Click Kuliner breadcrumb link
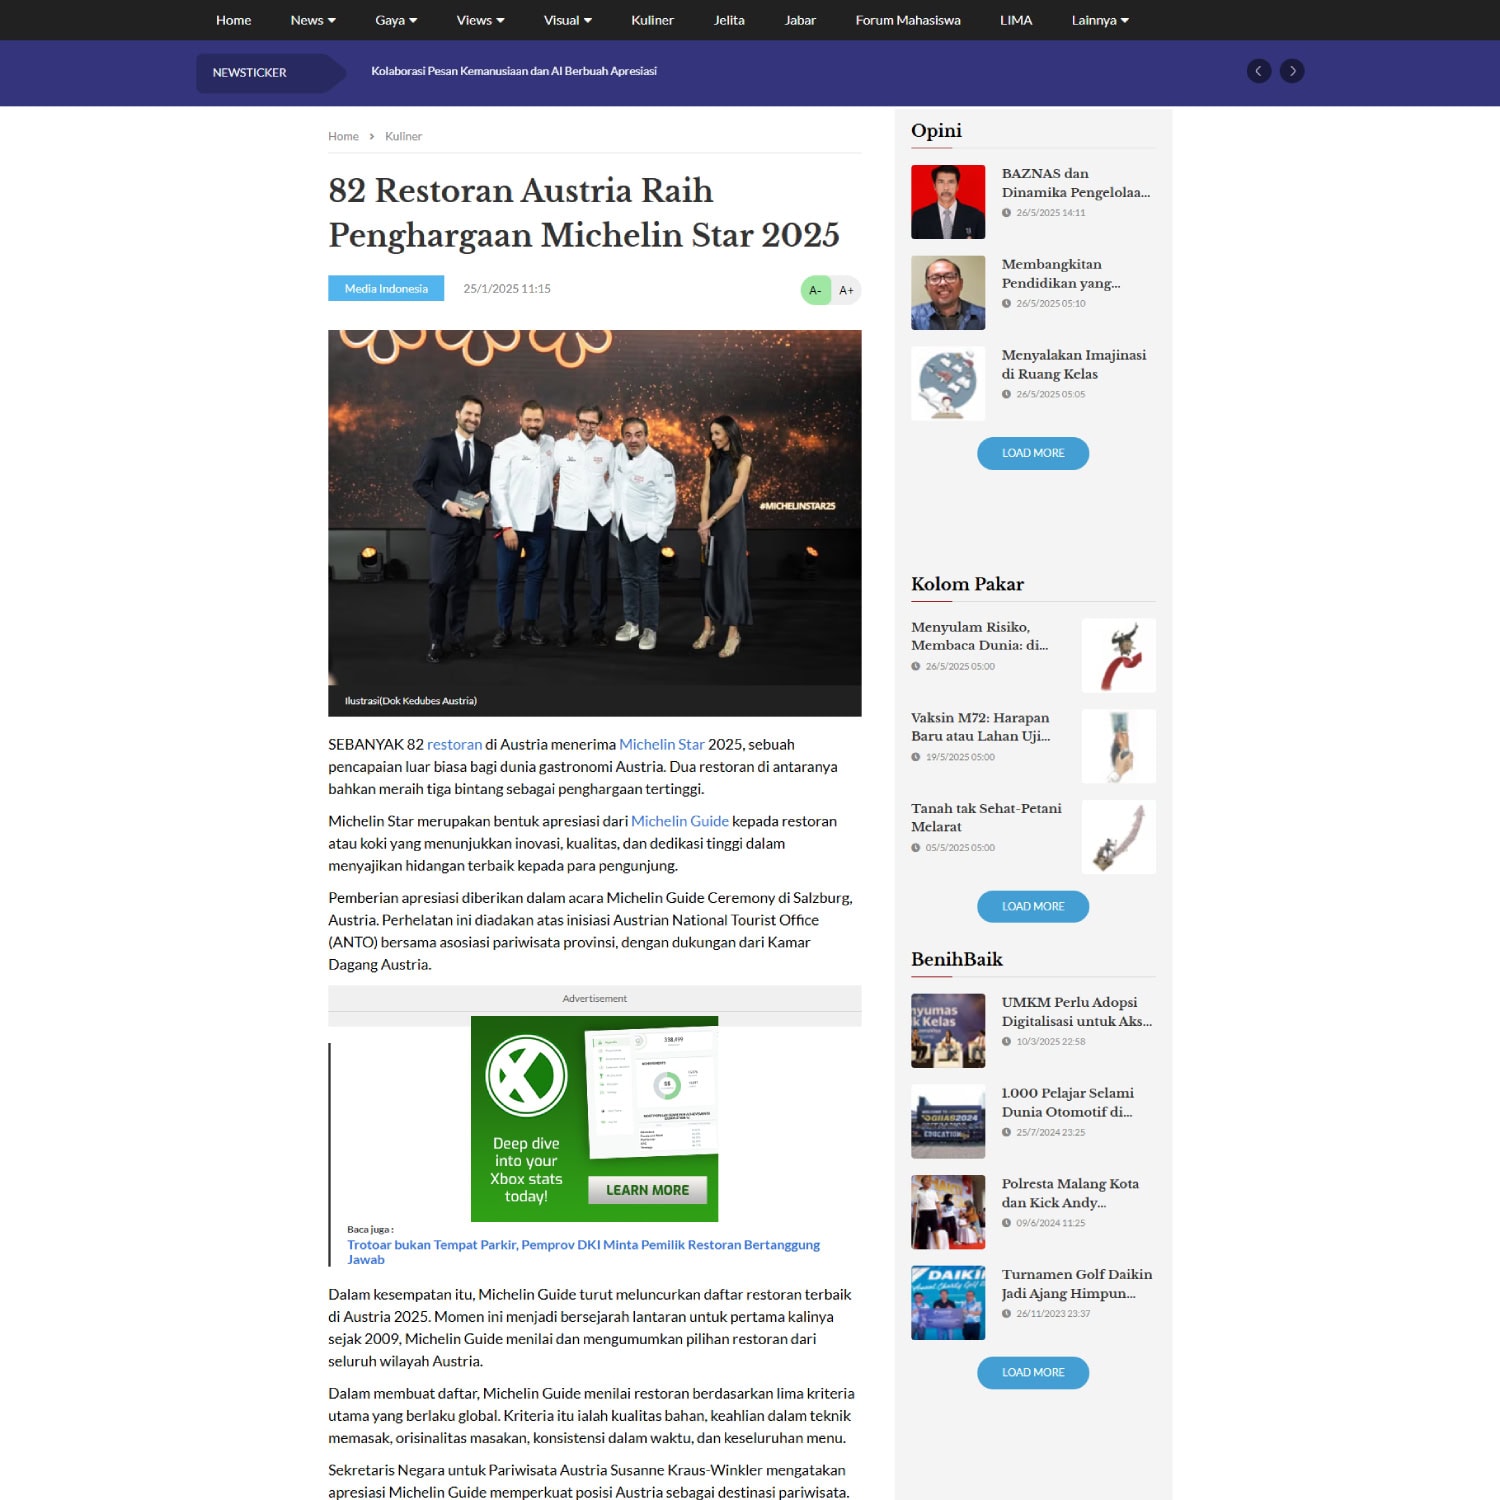Screen dimensions: 1500x1500 403,136
